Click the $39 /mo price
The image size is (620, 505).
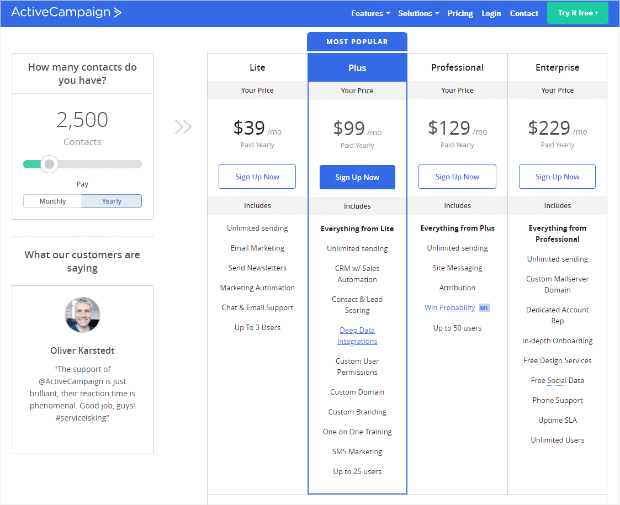pyautogui.click(x=257, y=128)
